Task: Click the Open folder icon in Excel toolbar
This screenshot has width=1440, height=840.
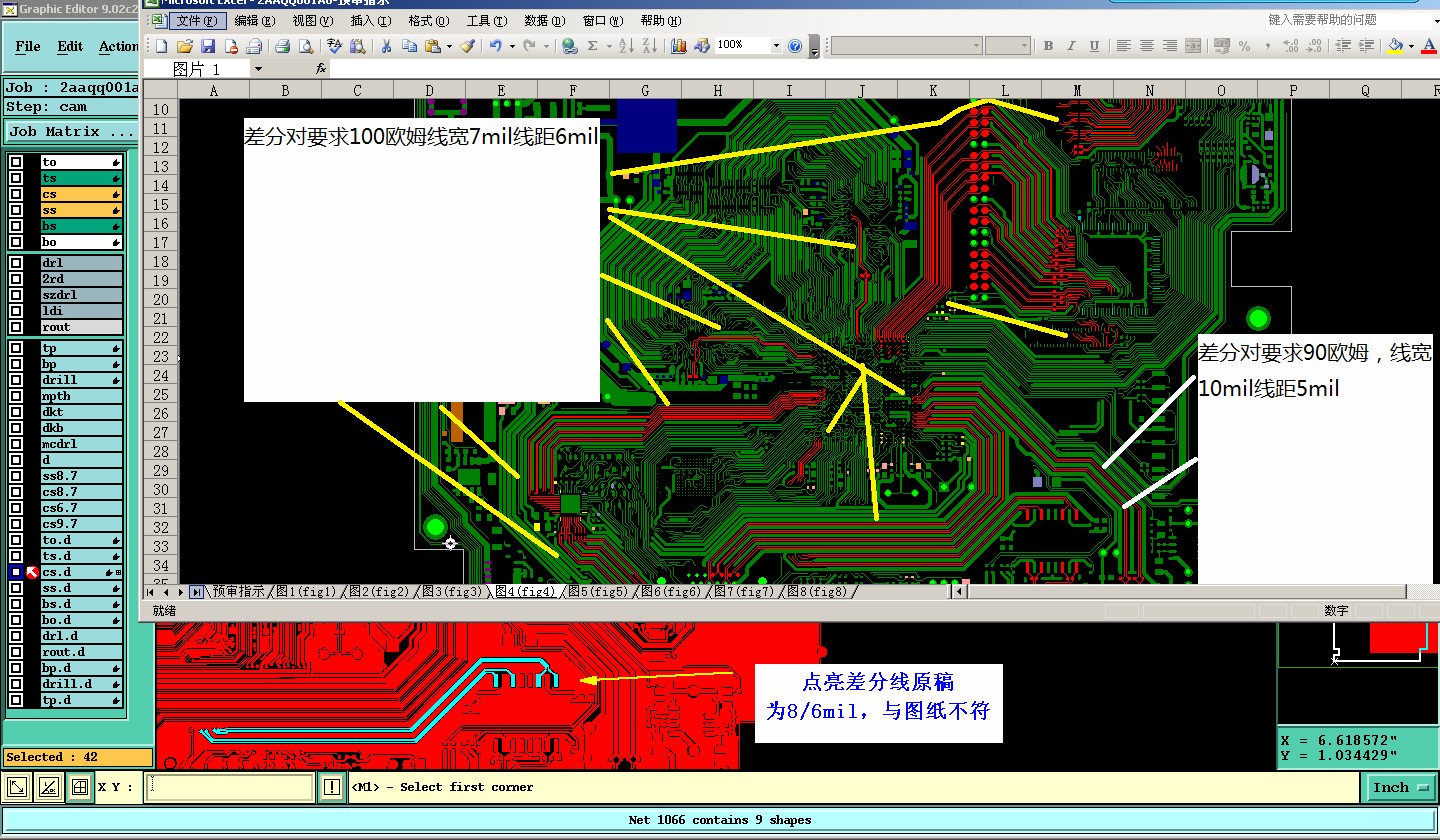Action: pos(184,46)
